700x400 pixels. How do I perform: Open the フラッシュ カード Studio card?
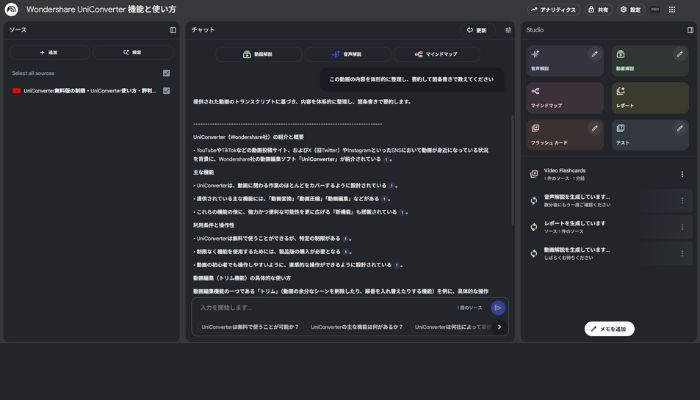[565, 135]
